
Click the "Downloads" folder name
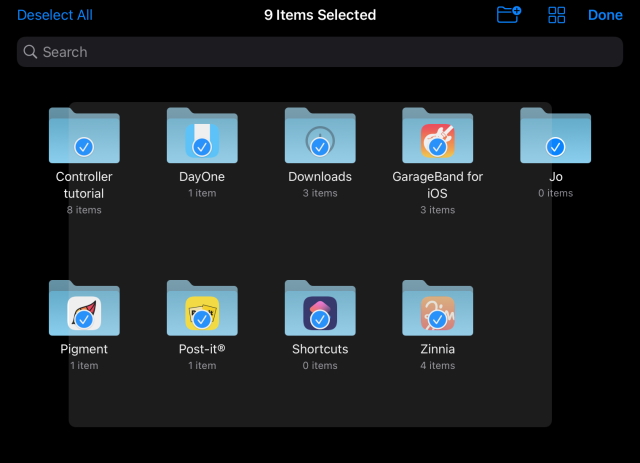click(x=320, y=177)
